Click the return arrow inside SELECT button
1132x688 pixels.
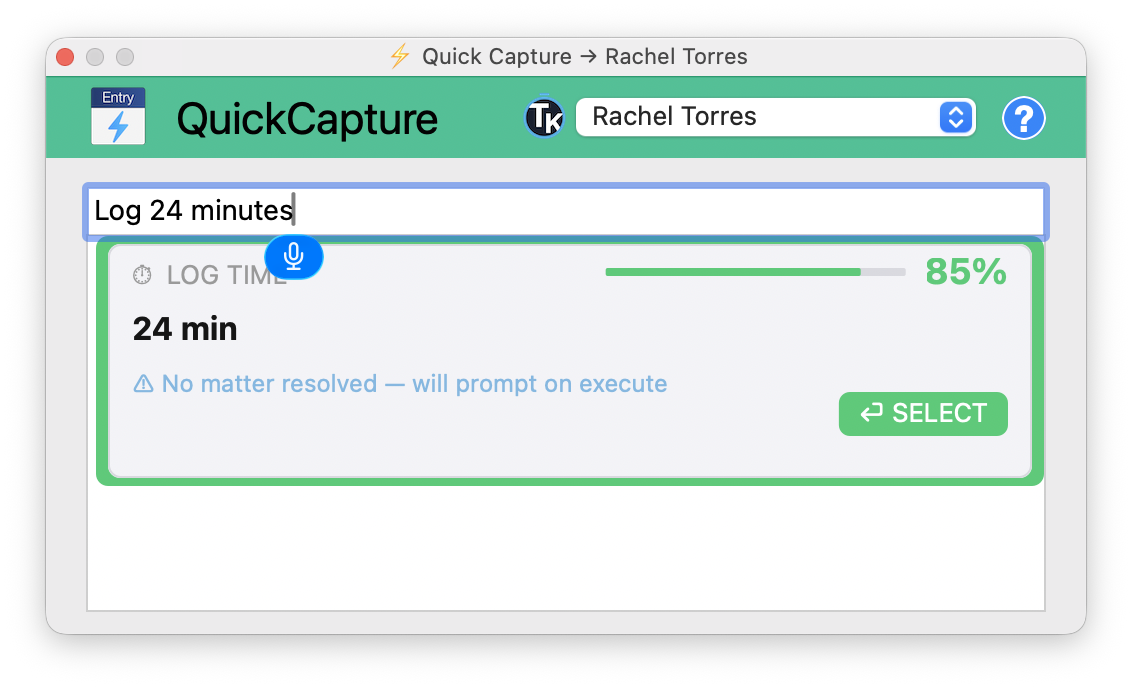click(871, 413)
